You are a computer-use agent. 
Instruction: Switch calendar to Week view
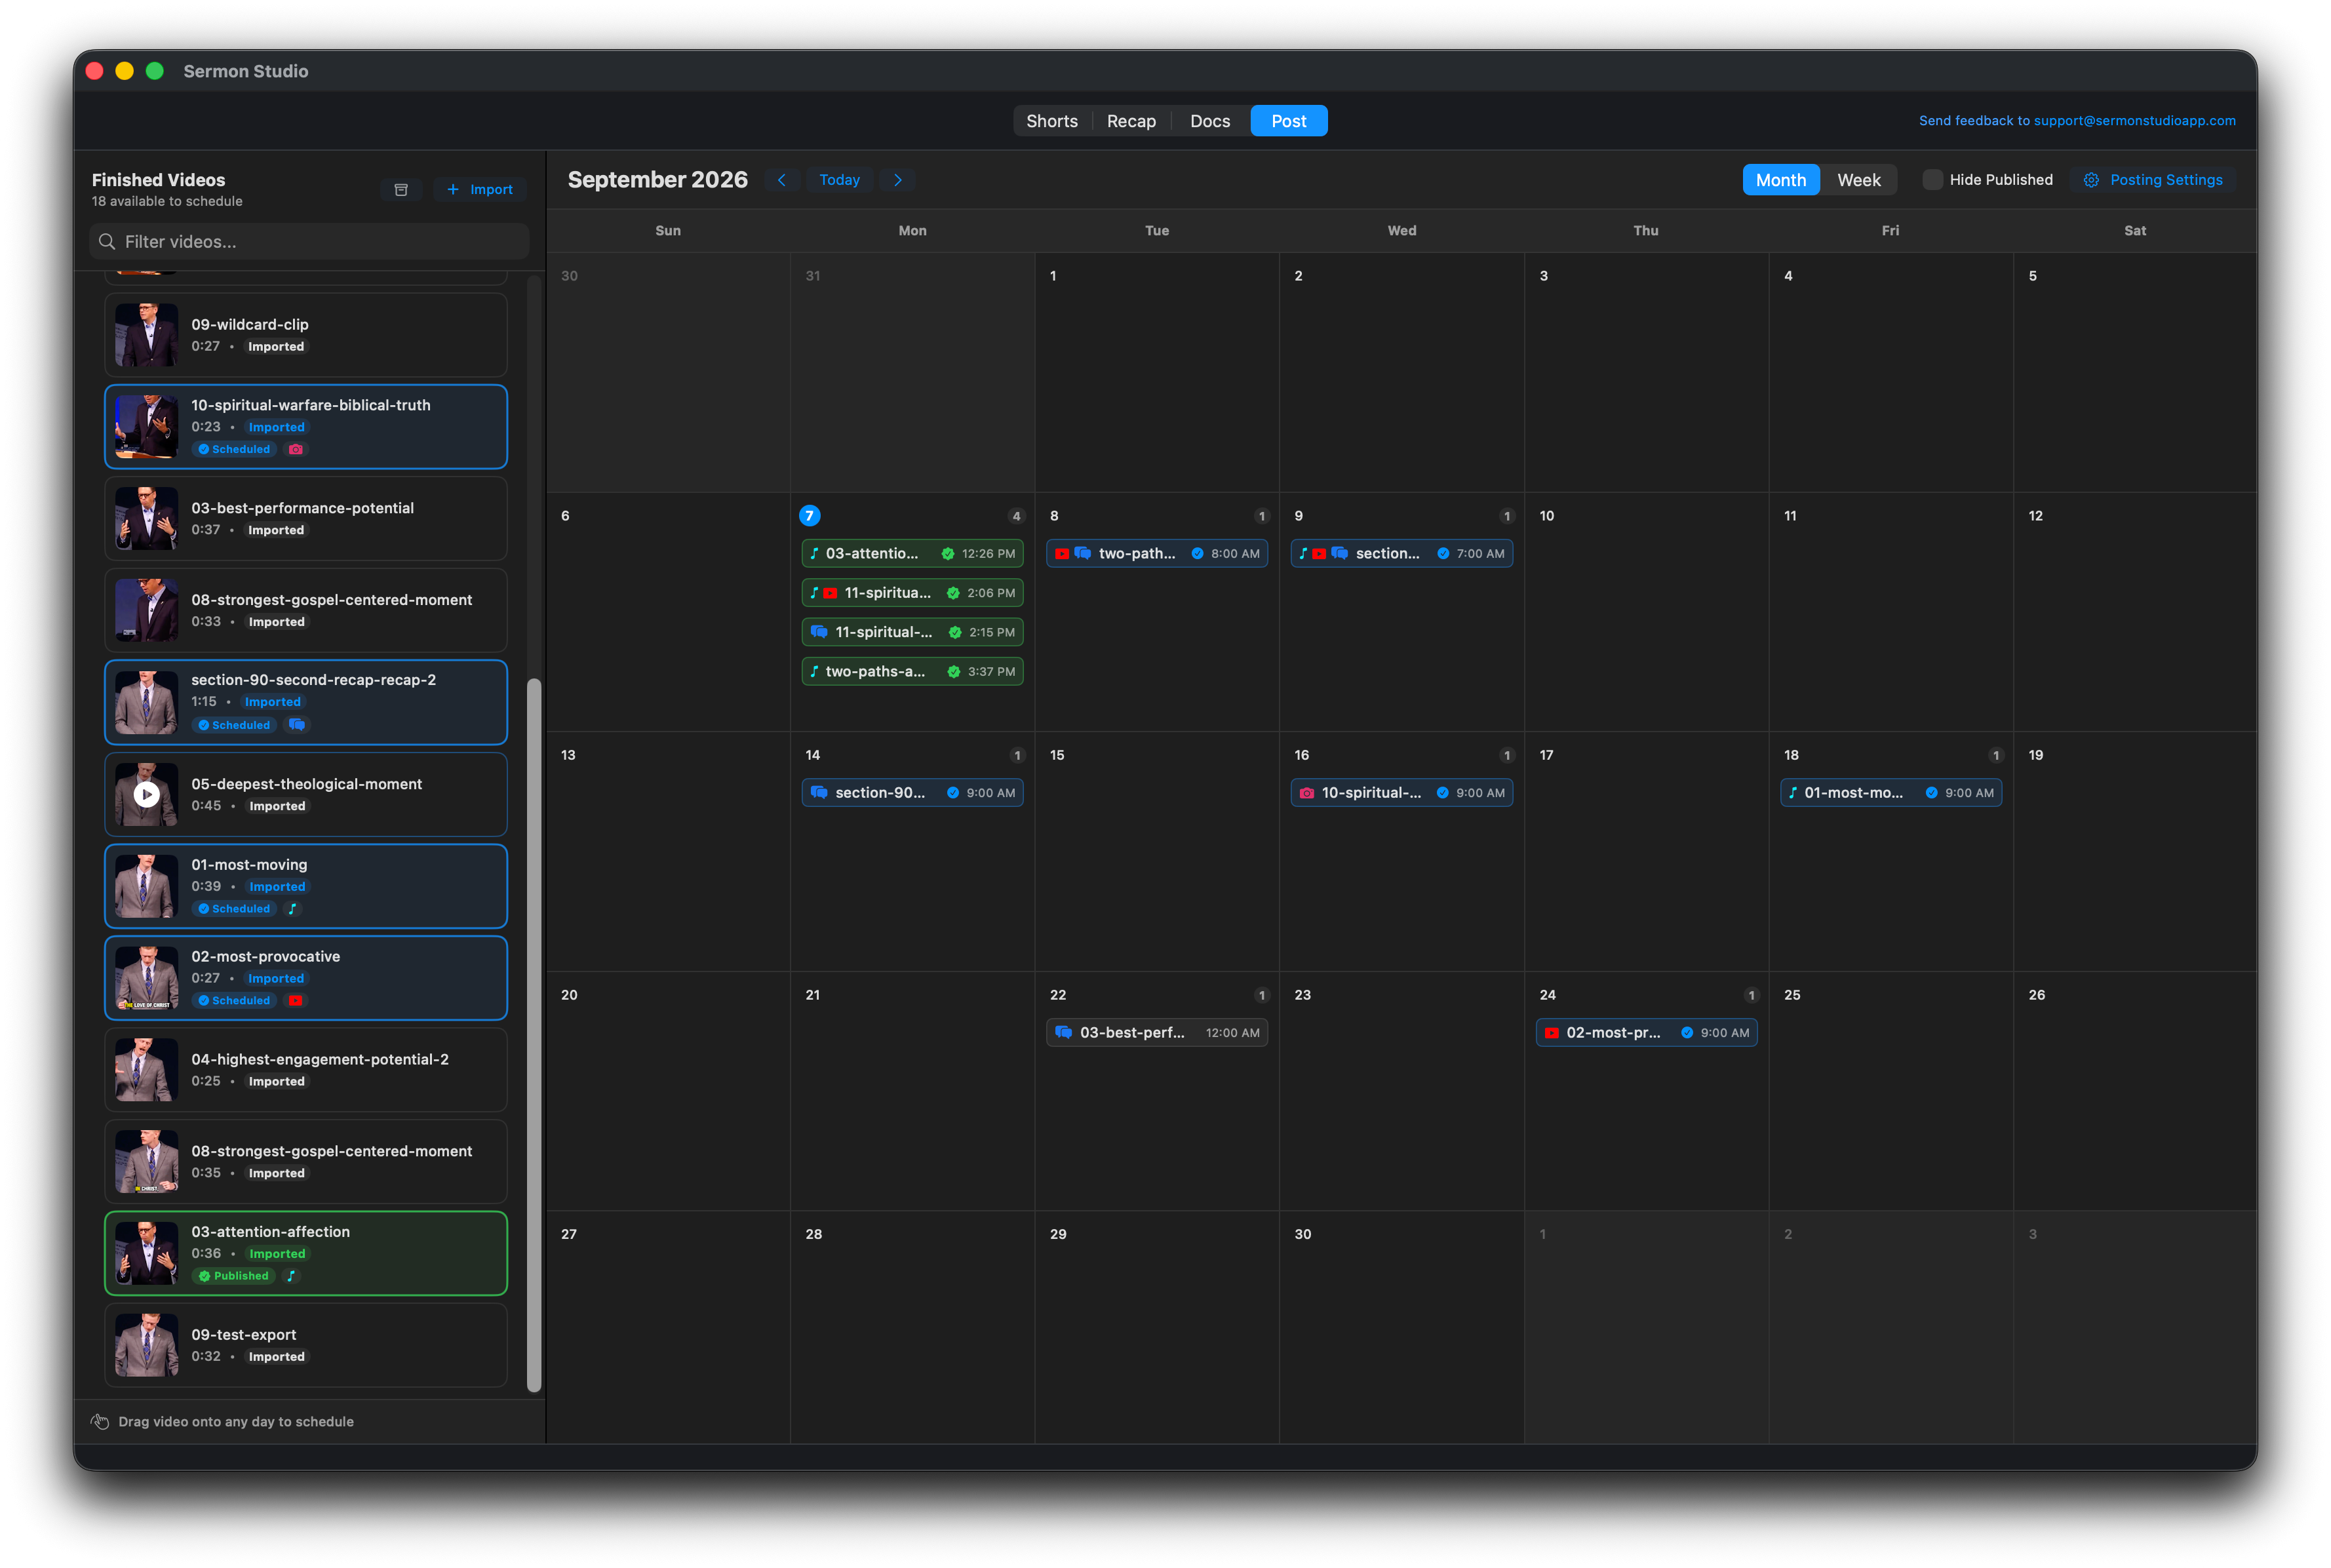[1859, 180]
